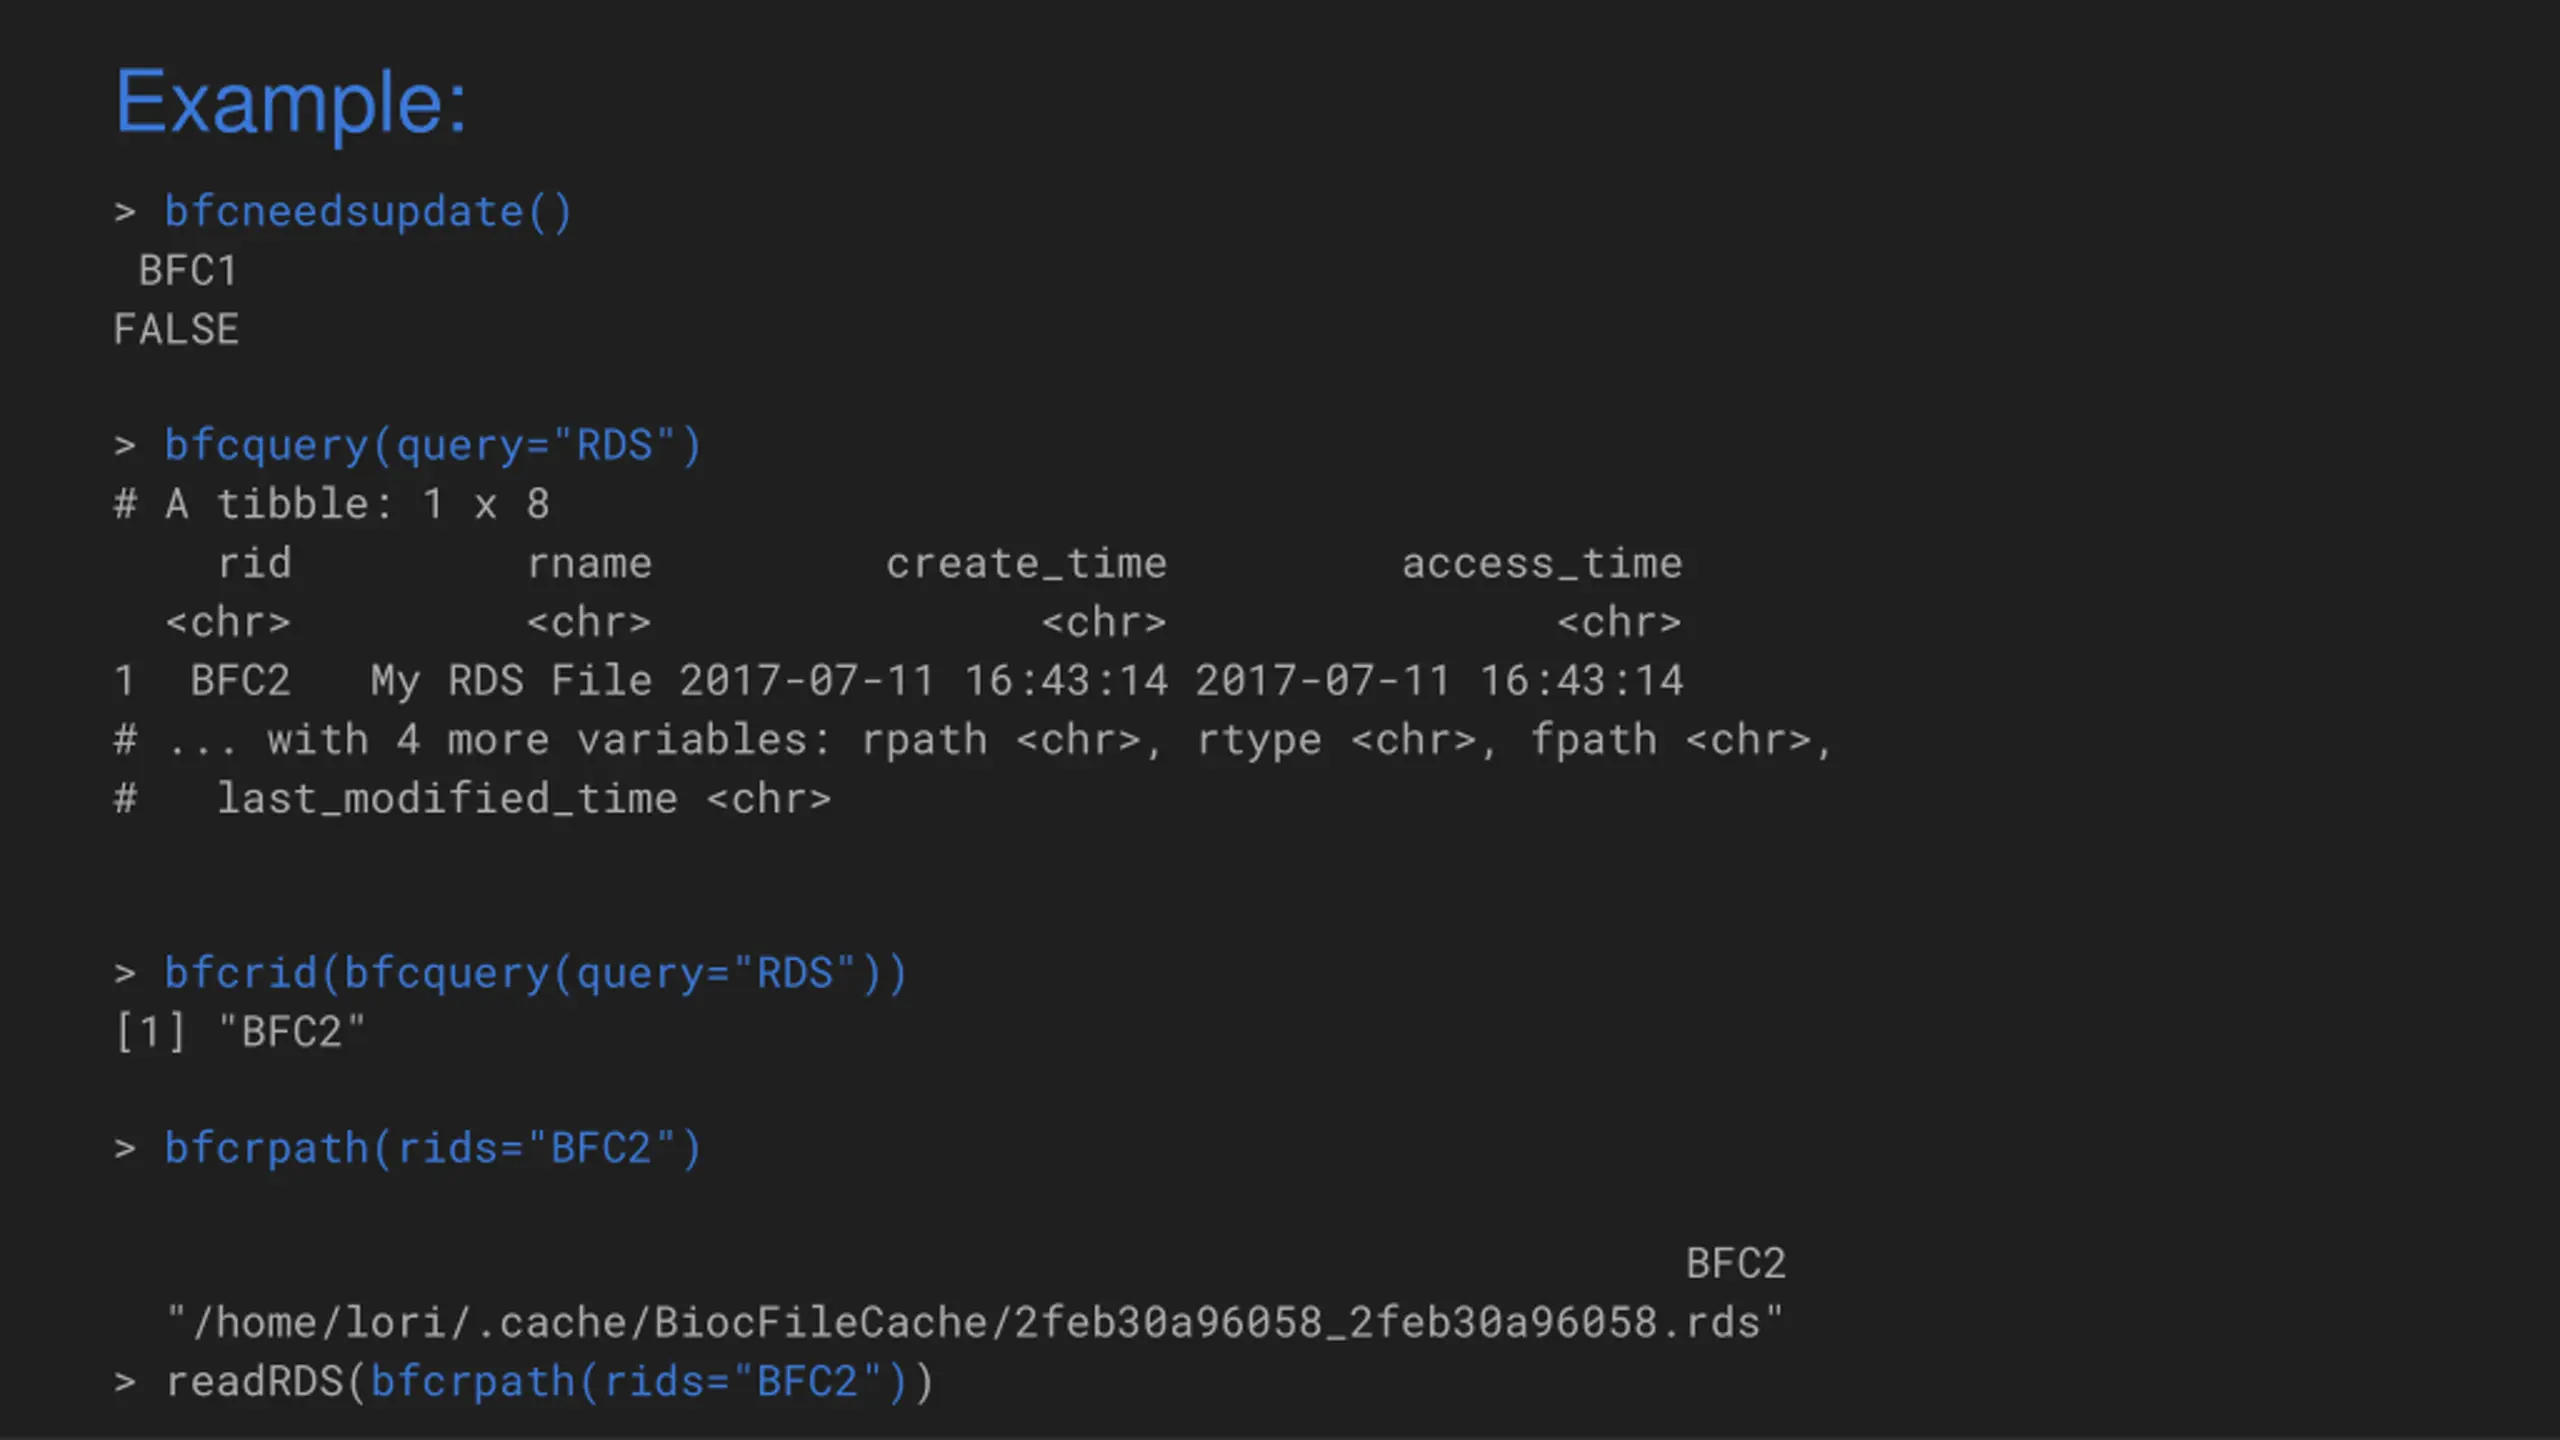Click the rname column header
The width and height of the screenshot is (2560, 1440).
tap(589, 563)
